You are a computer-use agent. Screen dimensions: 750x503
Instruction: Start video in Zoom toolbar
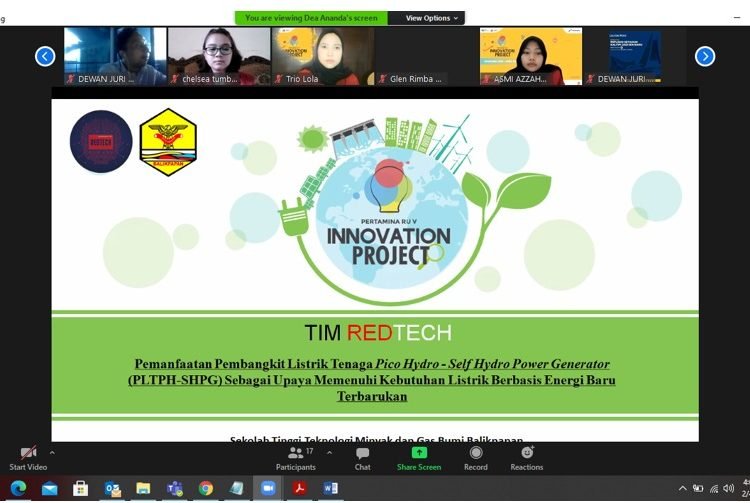click(28, 459)
